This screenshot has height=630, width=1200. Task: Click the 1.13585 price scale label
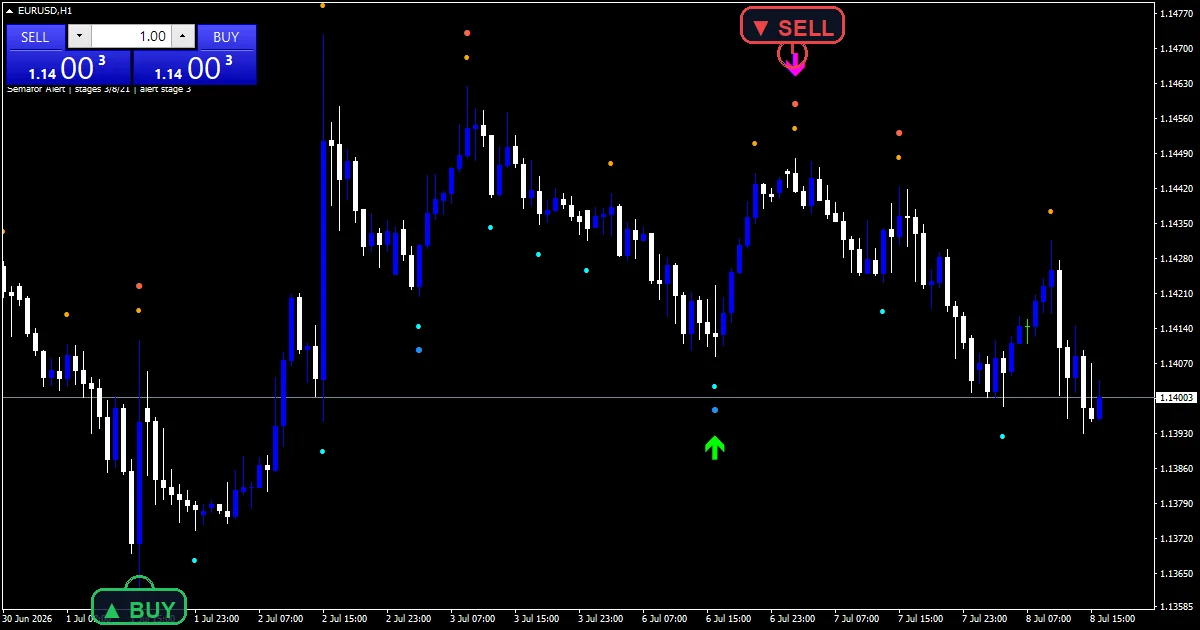(x=1176, y=607)
